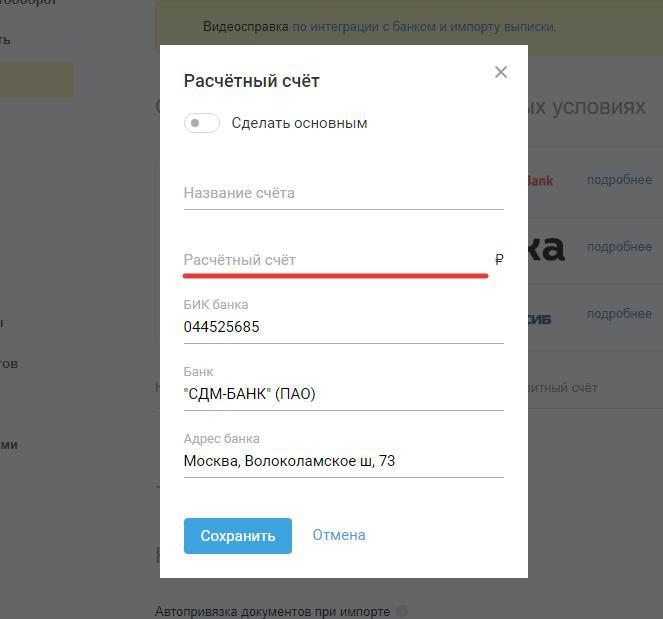
Task: Click the Отмена link
Action: (x=339, y=535)
